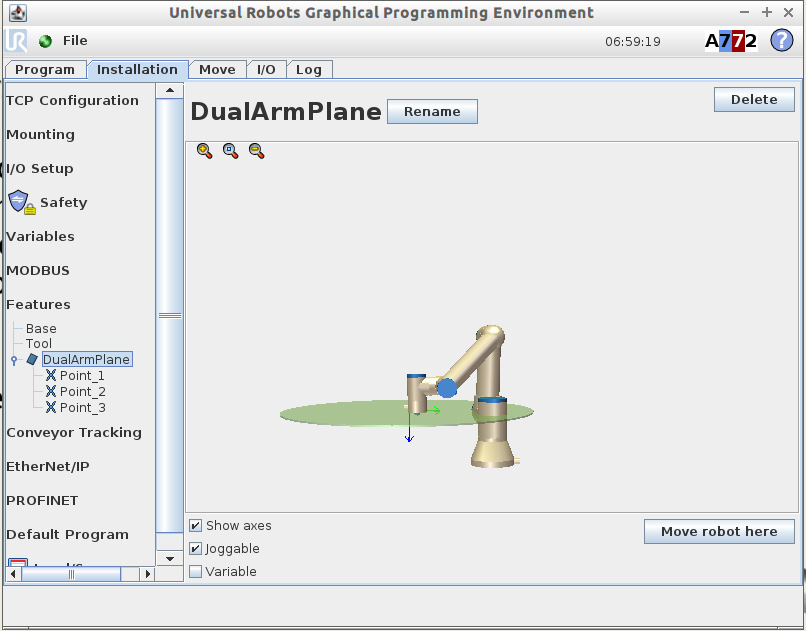This screenshot has height=631, width=806.
Task: Select Point_3 in feature tree
Action: (x=83, y=407)
